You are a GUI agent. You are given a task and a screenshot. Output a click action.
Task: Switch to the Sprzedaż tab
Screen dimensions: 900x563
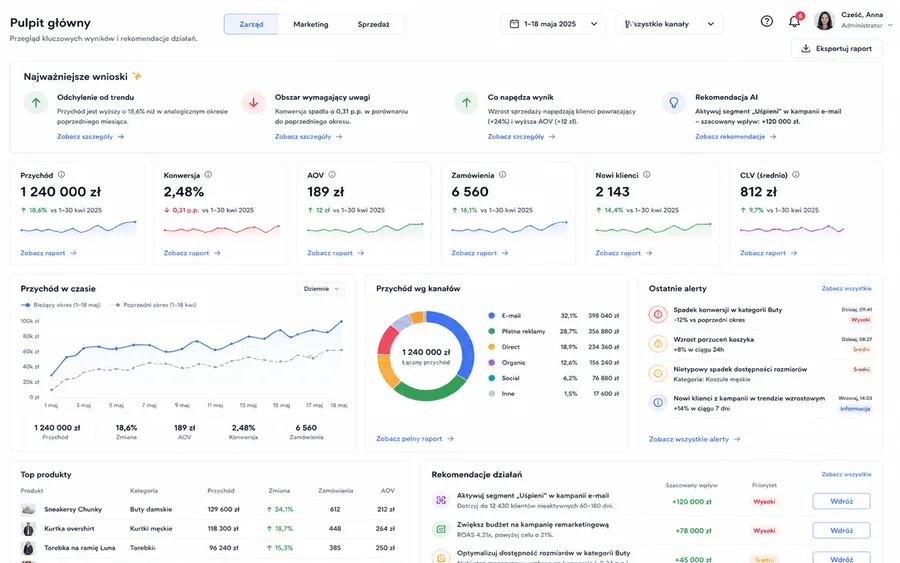373,24
